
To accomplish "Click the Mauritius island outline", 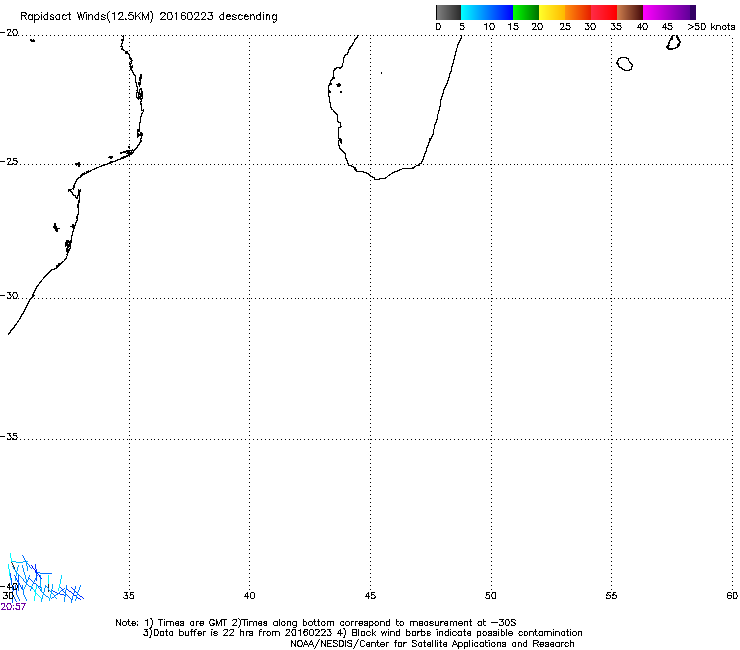I will tap(673, 42).
